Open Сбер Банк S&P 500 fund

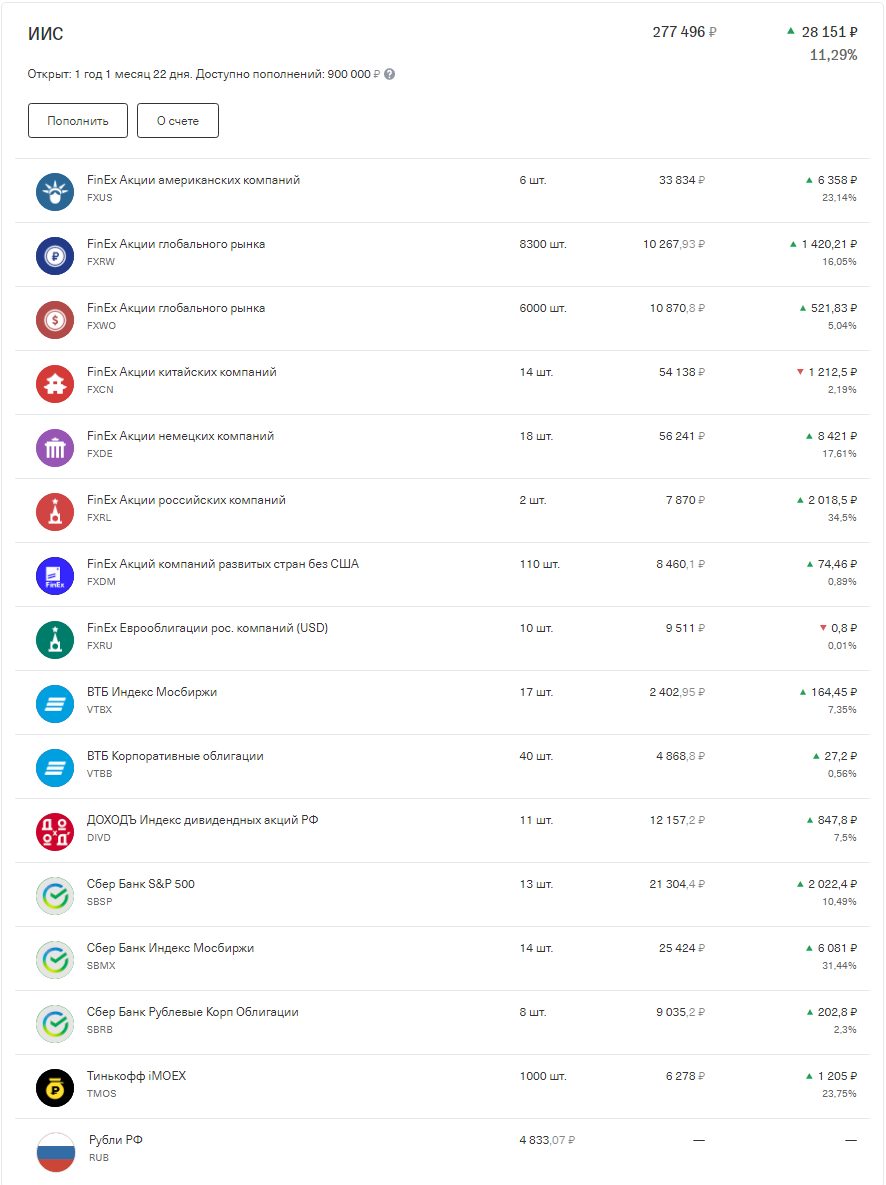(x=442, y=895)
